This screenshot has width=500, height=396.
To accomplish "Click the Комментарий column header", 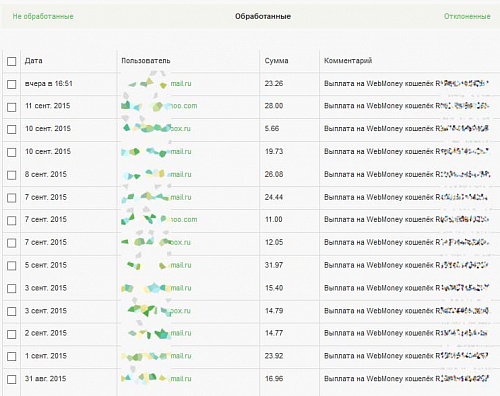I will [x=348, y=61].
